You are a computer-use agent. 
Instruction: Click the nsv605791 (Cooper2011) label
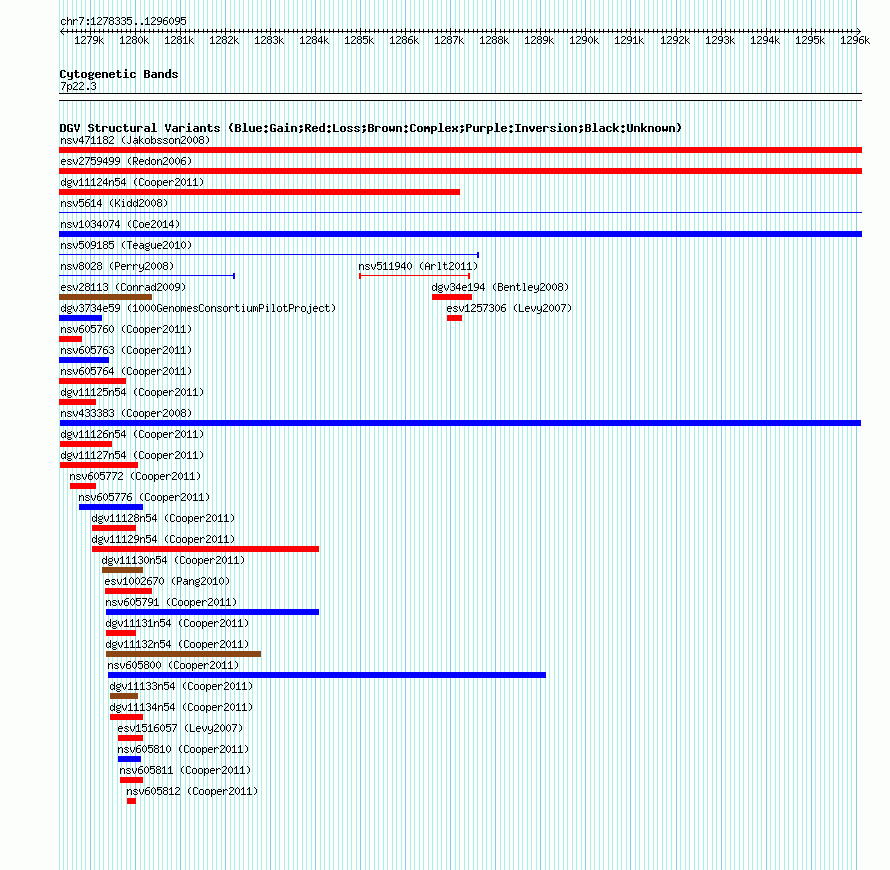click(x=171, y=602)
